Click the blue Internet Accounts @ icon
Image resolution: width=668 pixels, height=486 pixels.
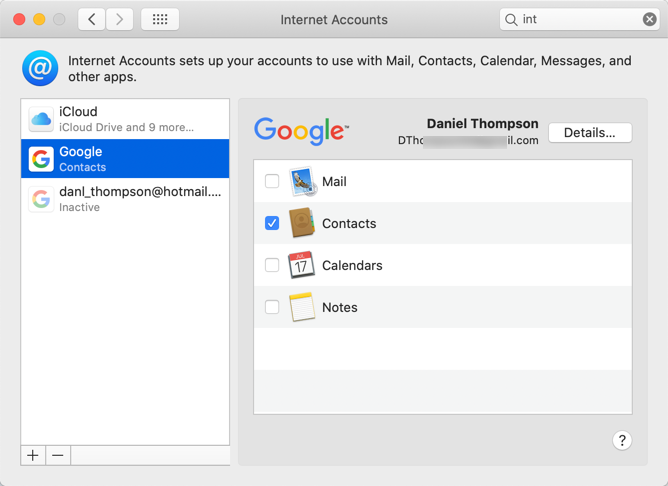pos(40,68)
